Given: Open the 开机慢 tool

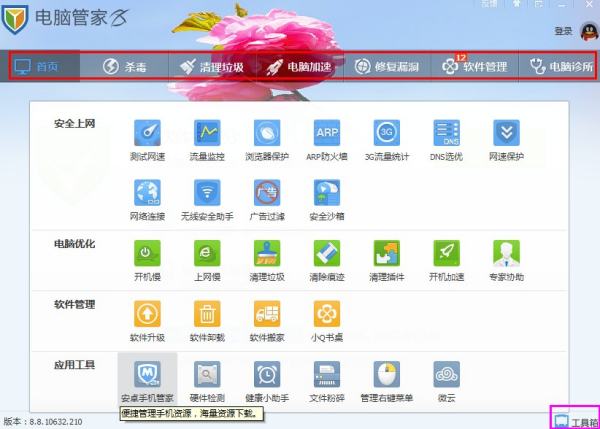Looking at the screenshot, I should click(x=147, y=261).
